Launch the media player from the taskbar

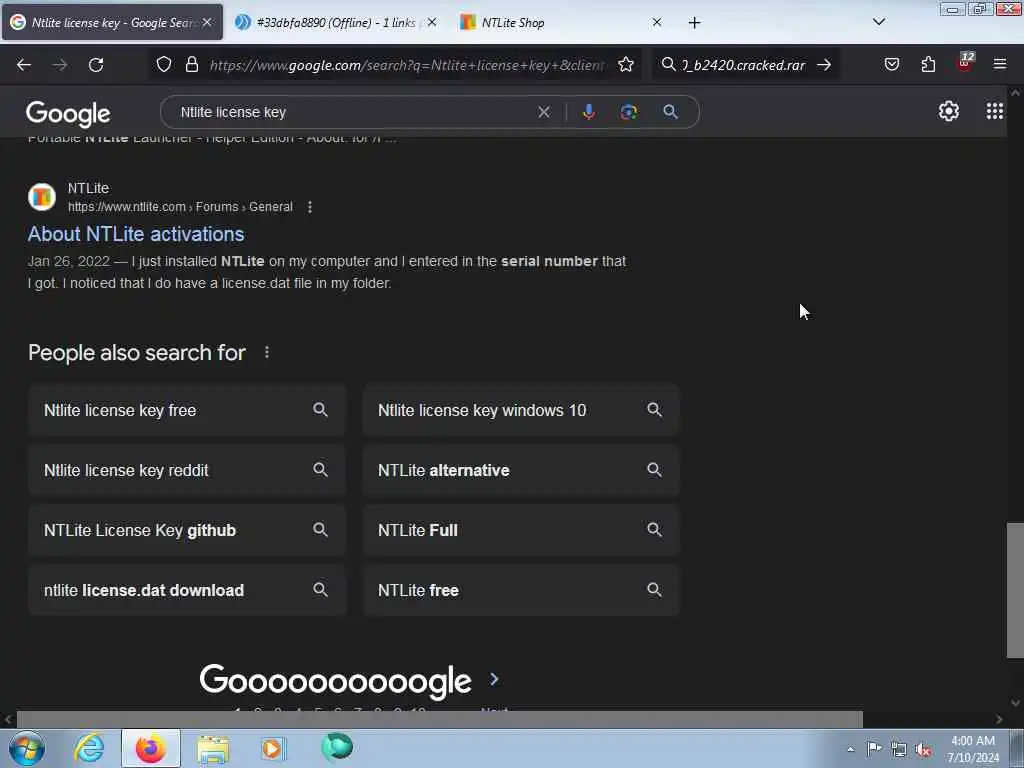273,748
